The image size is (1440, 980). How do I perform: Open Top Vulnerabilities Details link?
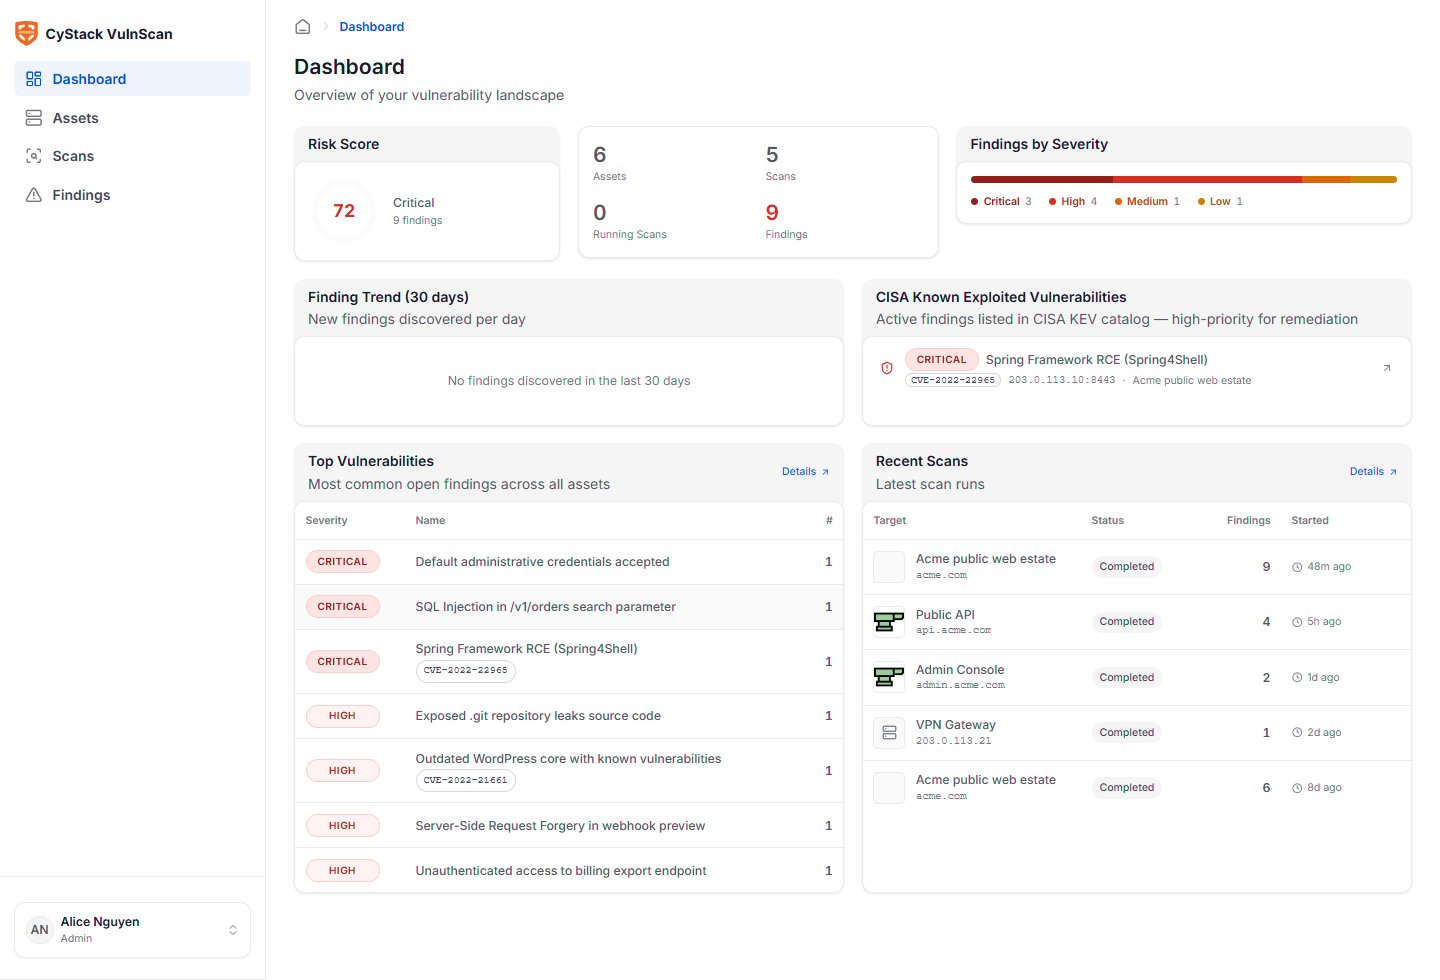click(805, 472)
